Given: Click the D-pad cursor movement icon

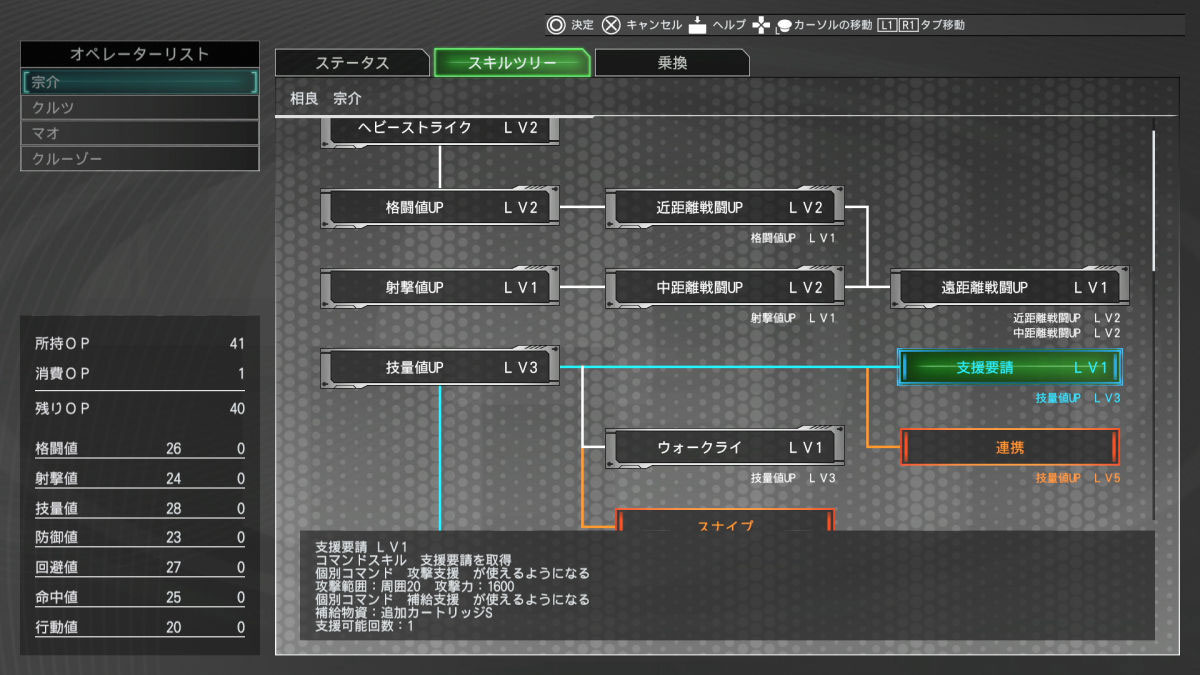Looking at the screenshot, I should [762, 25].
